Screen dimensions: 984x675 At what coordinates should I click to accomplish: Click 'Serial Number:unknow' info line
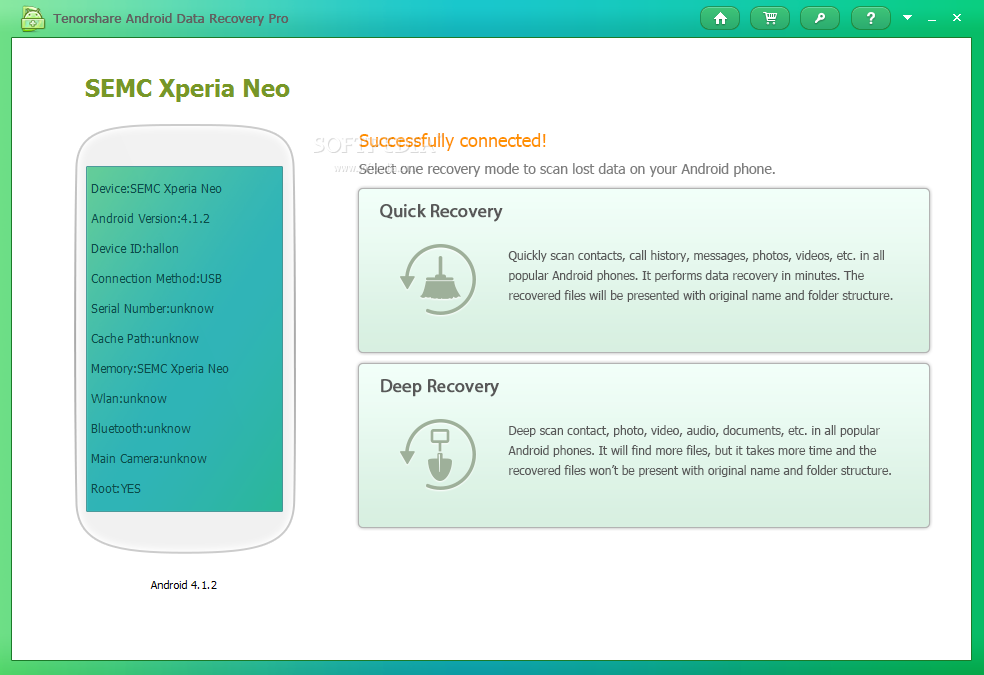pos(152,309)
